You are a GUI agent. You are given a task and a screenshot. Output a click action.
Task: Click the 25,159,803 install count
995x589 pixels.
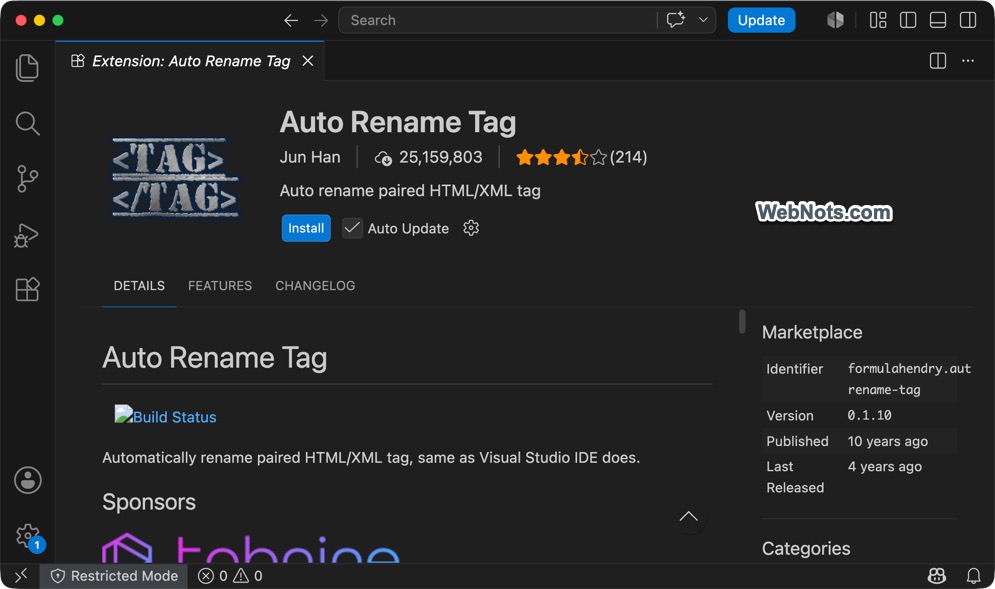(428, 157)
